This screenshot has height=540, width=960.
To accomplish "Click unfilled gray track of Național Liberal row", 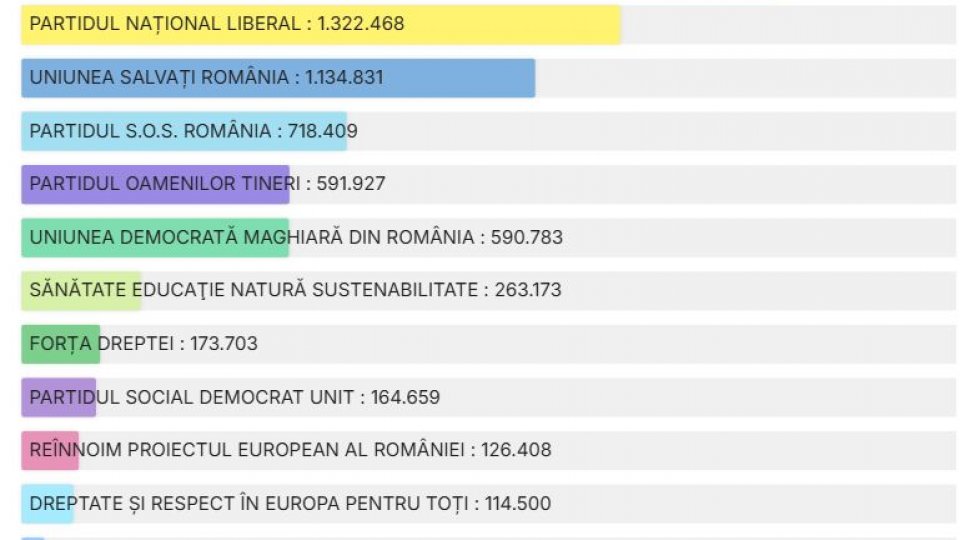I will [x=788, y=24].
